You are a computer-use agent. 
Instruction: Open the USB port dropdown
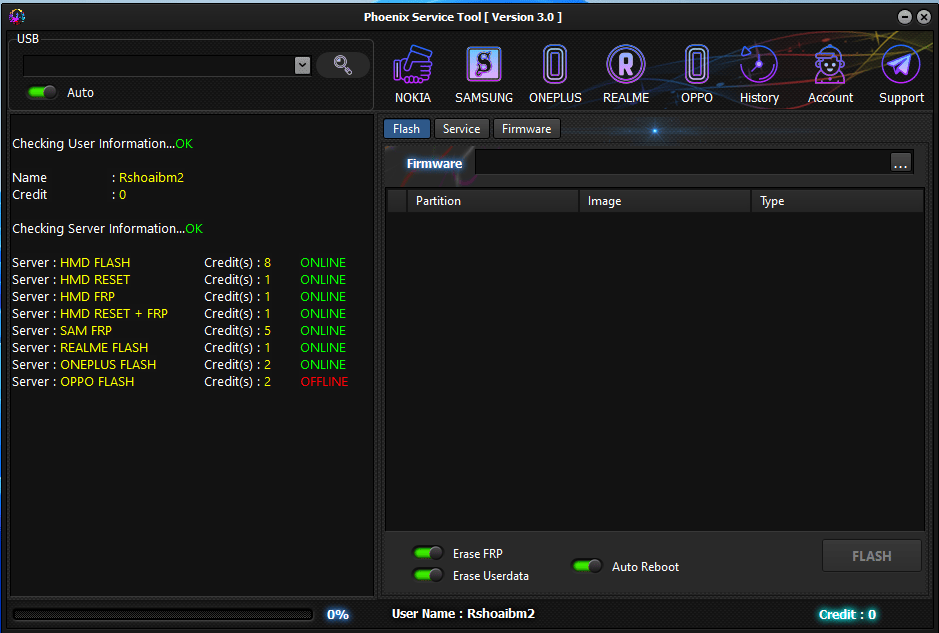[x=302, y=64]
